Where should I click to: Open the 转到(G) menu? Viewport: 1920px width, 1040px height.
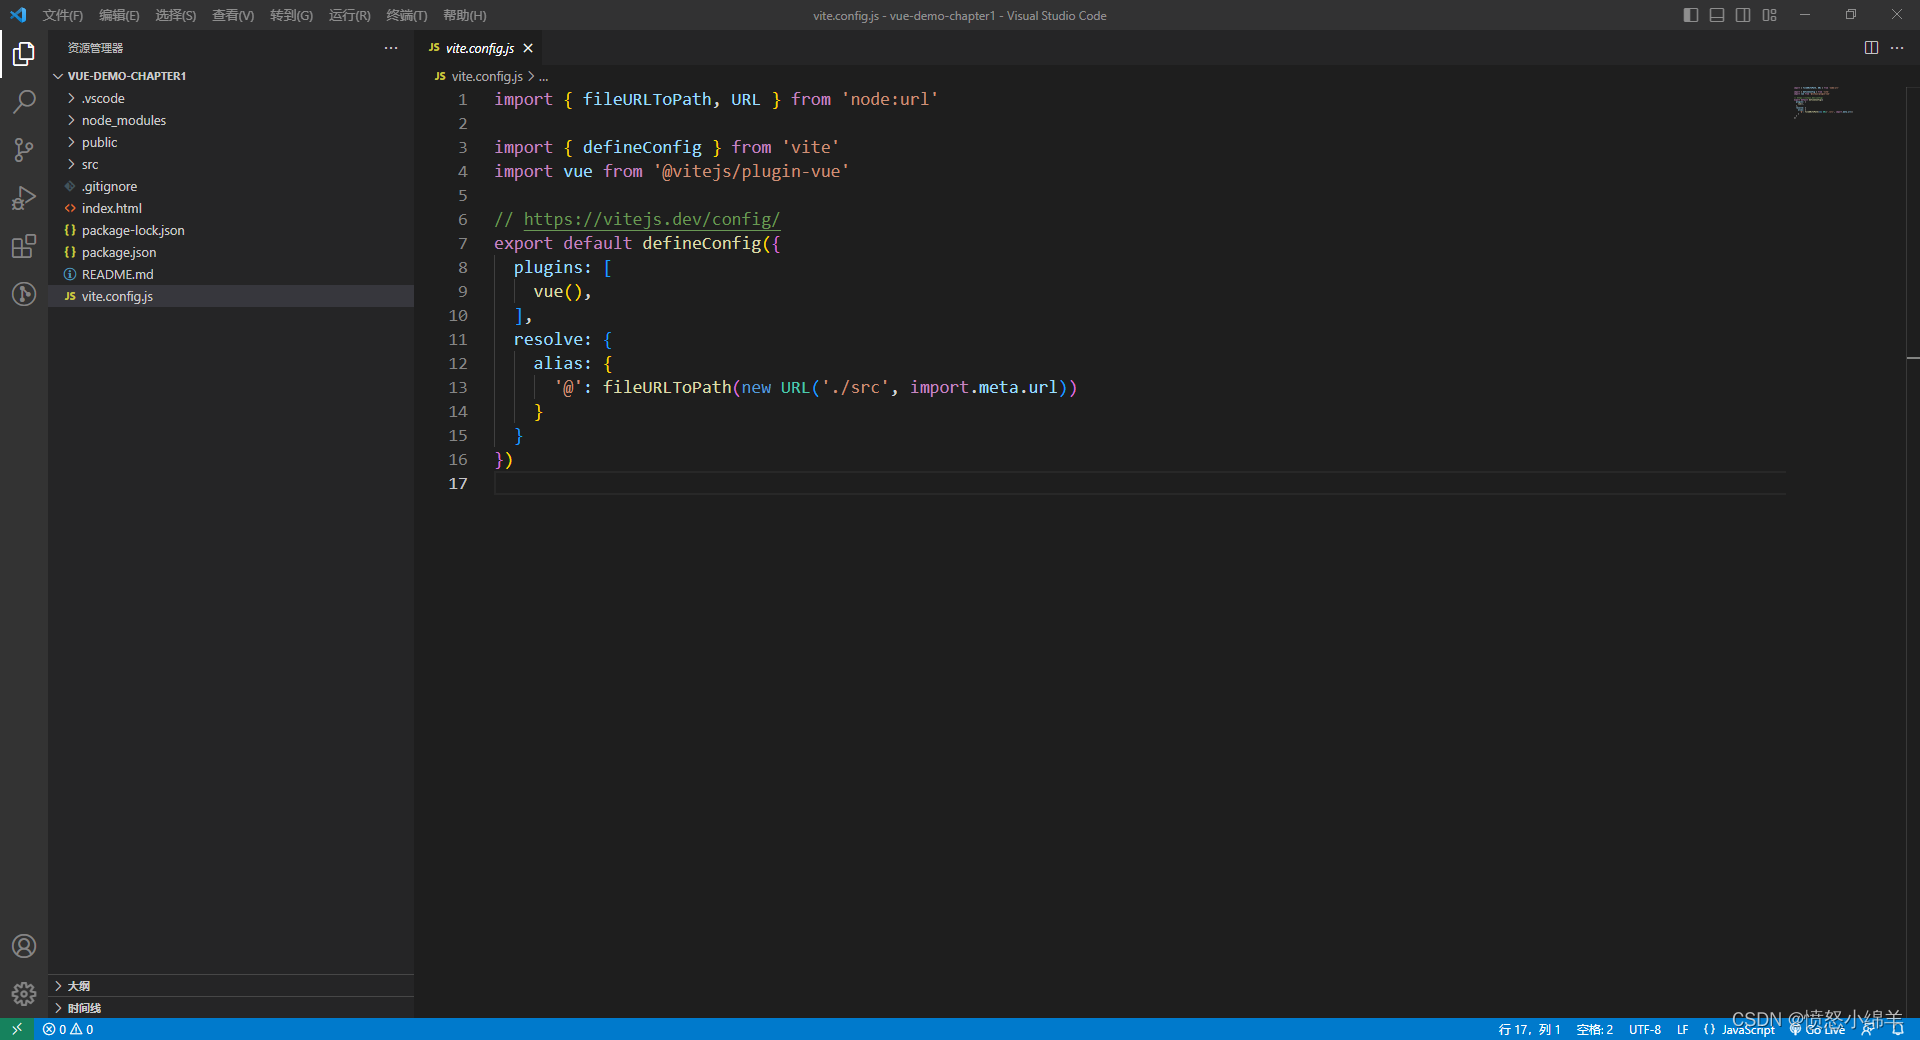[x=291, y=15]
